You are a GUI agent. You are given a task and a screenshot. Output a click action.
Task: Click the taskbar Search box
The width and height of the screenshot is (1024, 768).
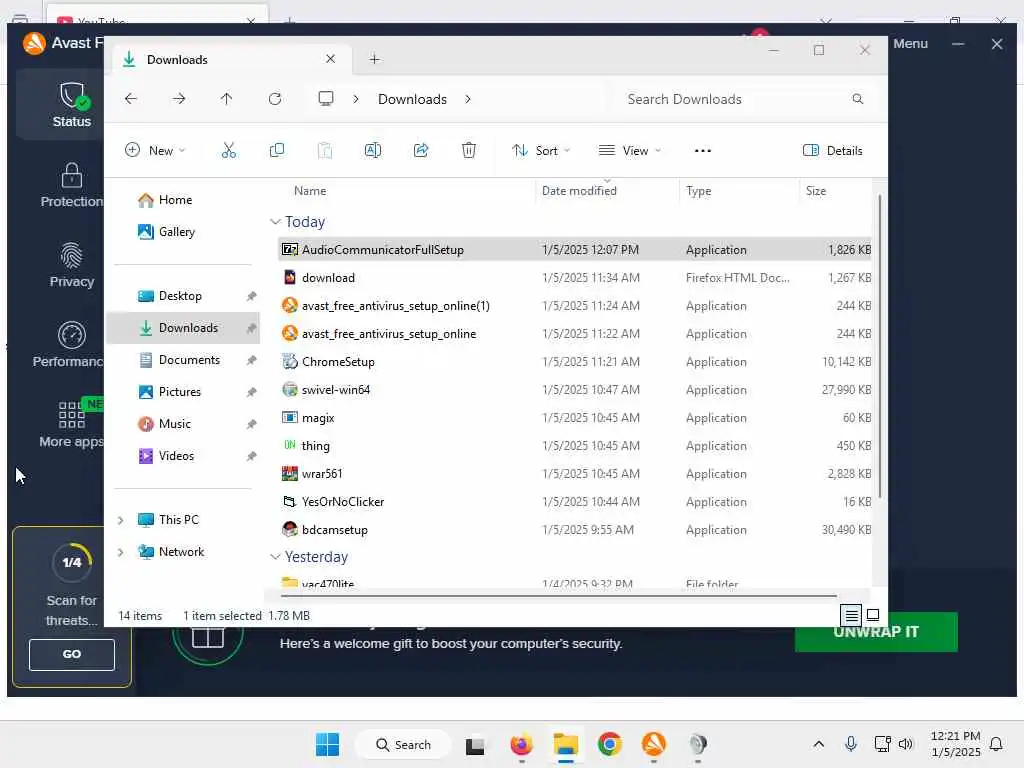pos(403,744)
